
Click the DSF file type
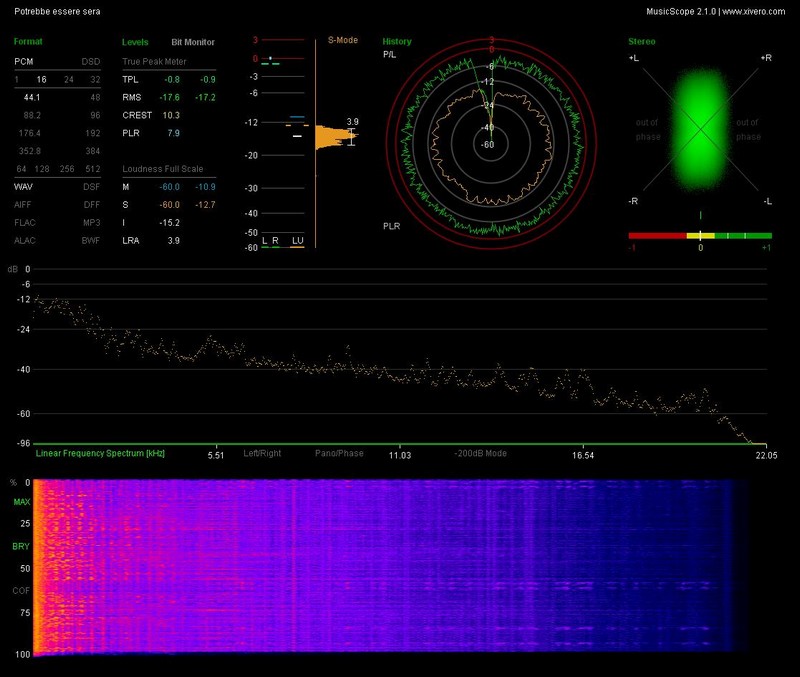click(x=92, y=187)
